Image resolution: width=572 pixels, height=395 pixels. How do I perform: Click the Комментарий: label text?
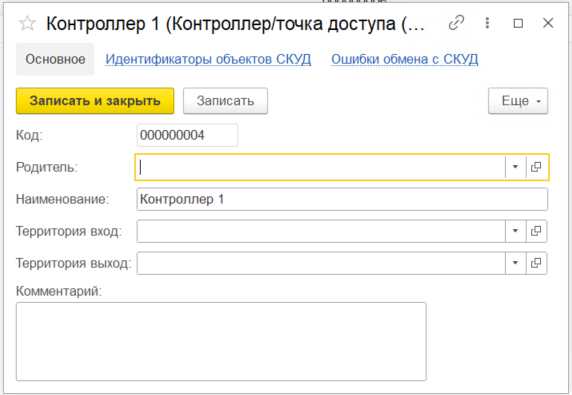[x=59, y=291]
